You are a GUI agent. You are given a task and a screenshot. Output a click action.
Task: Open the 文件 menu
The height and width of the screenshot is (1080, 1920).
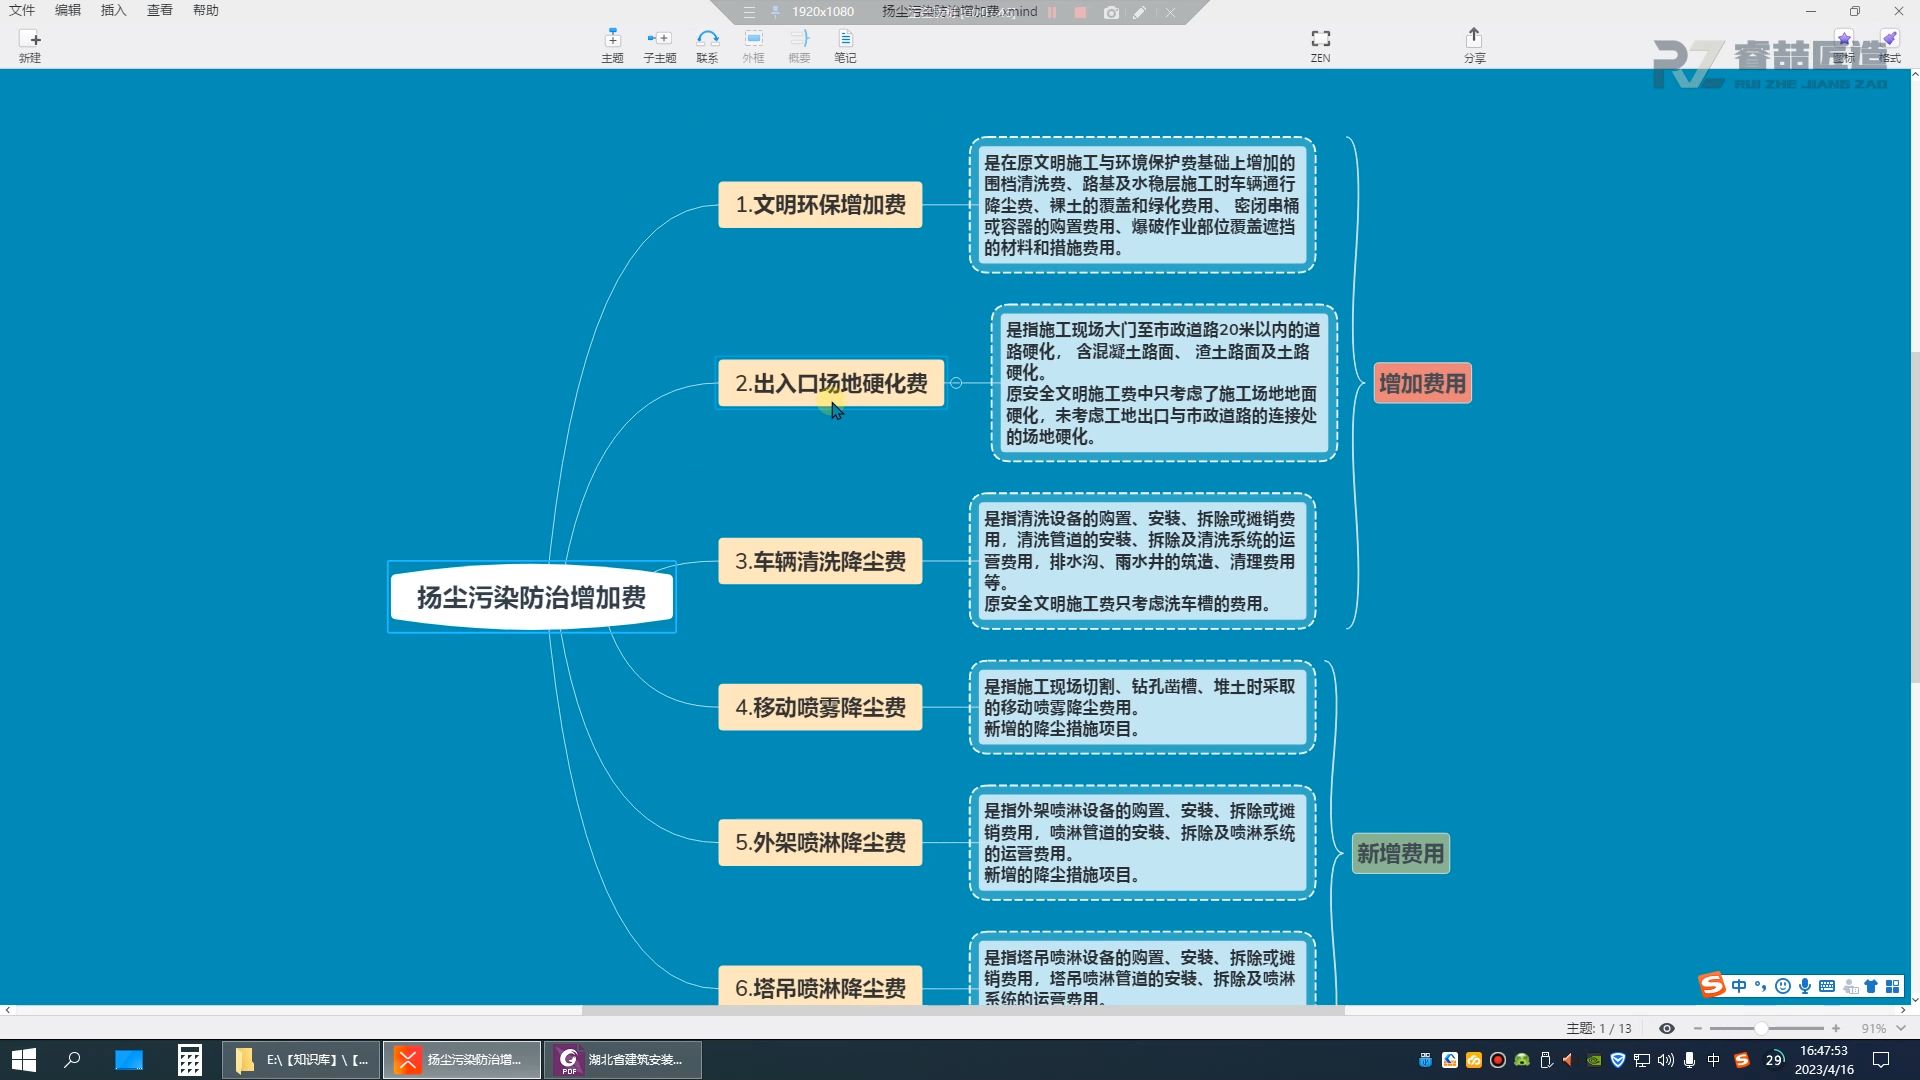click(21, 10)
